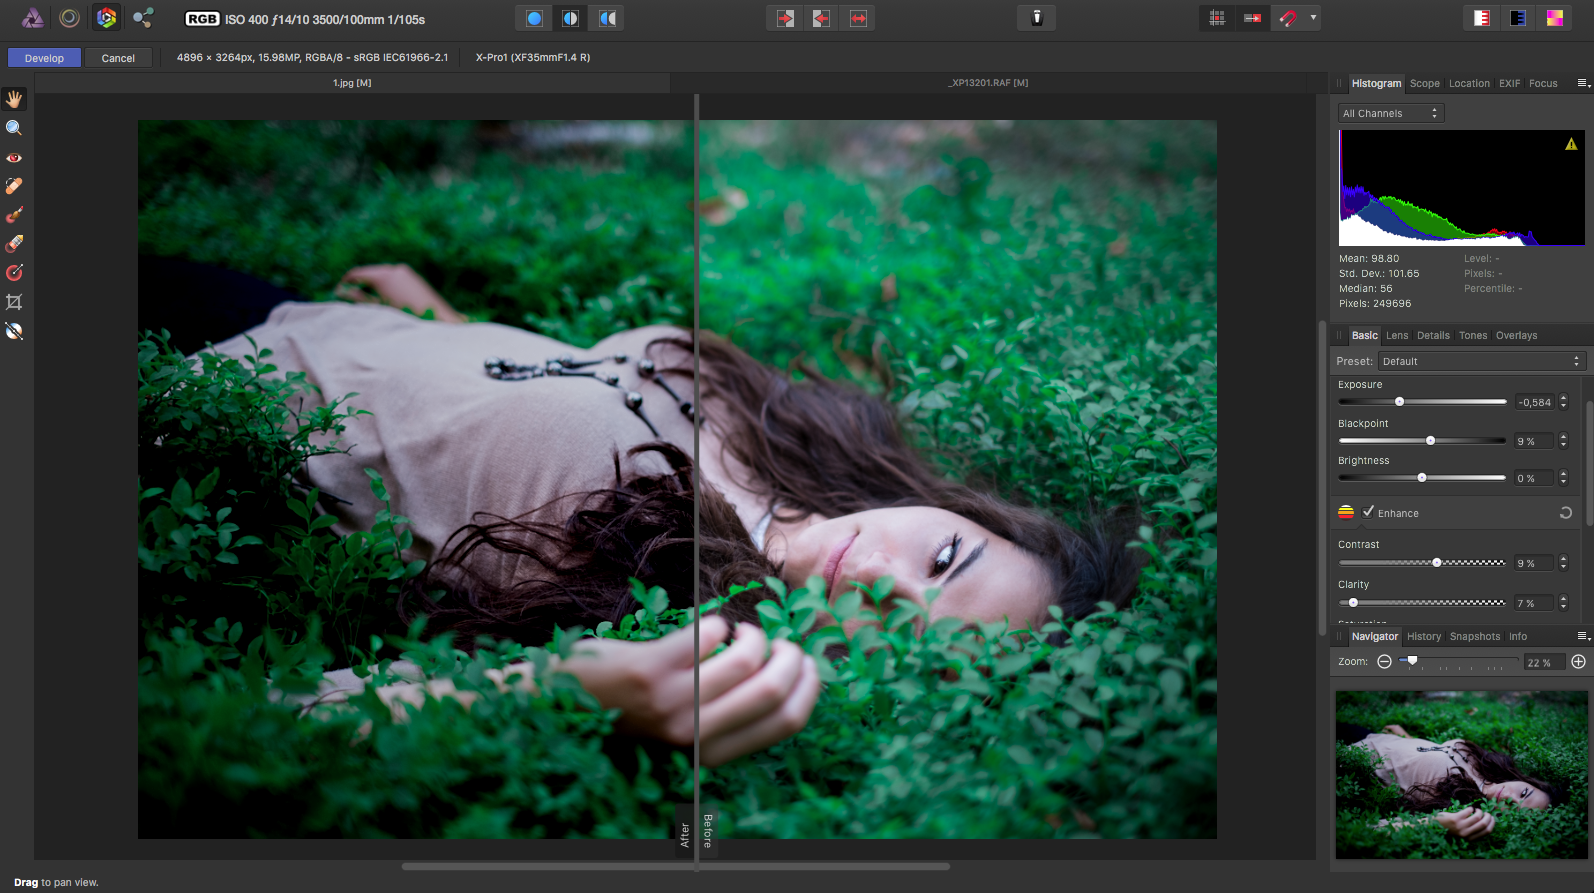Click the Contrast value stepper
The image size is (1594, 893).
(x=1564, y=563)
